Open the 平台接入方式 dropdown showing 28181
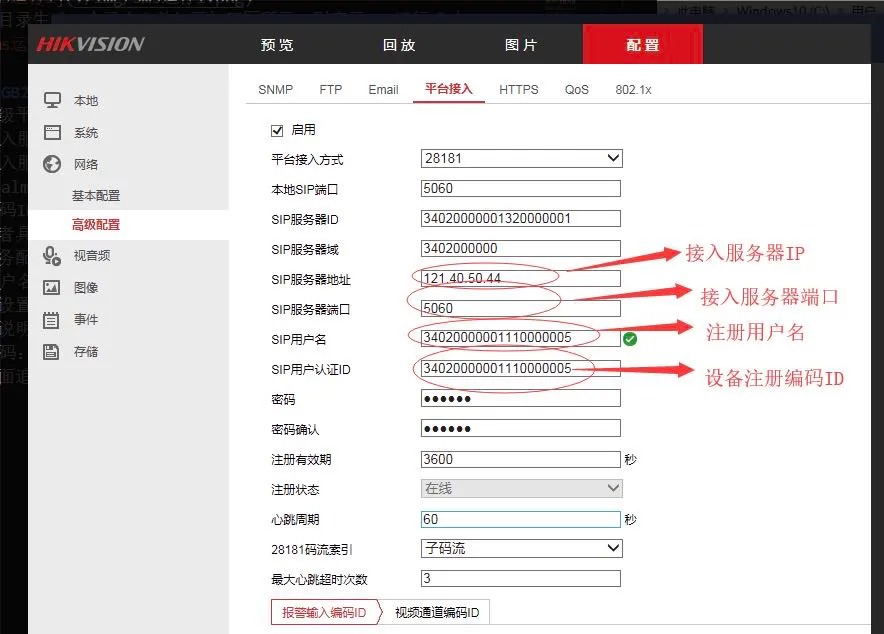This screenshot has height=634, width=884. [x=520, y=158]
